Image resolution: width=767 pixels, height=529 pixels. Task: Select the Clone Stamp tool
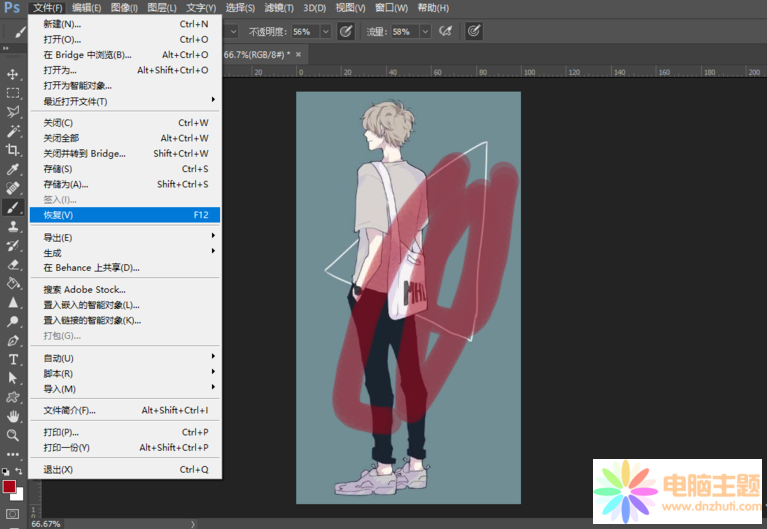point(13,227)
